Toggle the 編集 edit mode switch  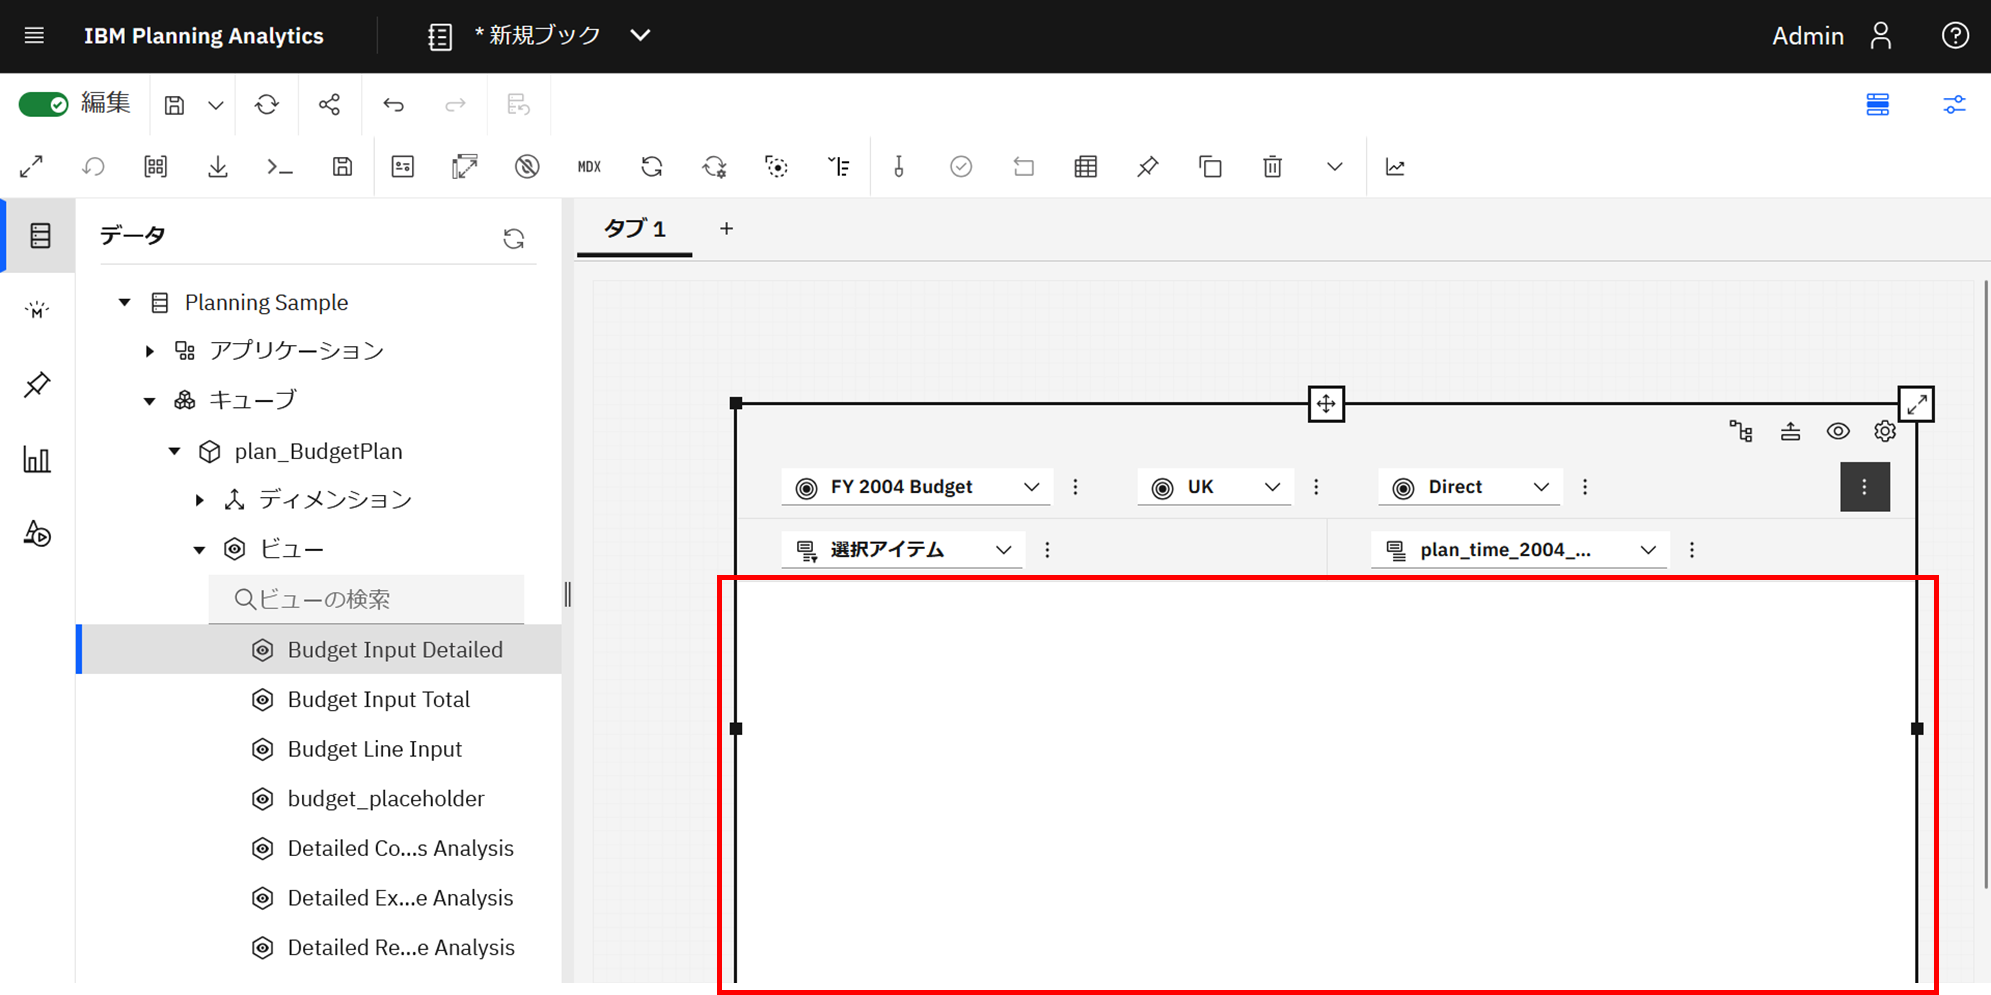click(43, 105)
